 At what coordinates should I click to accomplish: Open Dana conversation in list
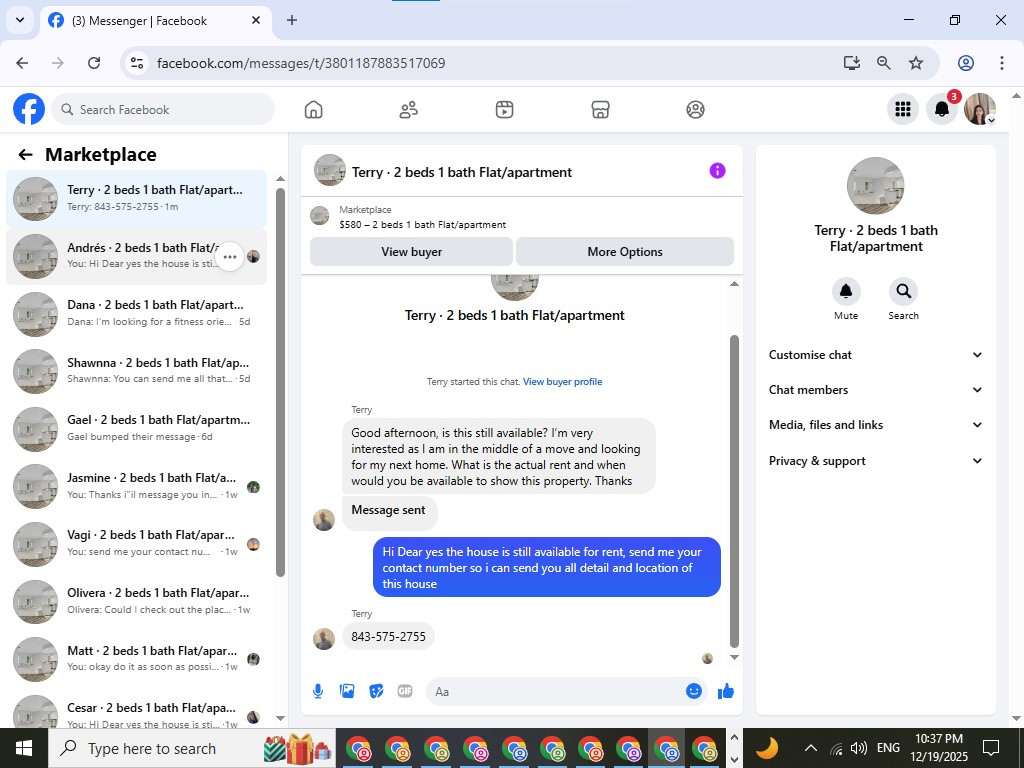pos(136,313)
